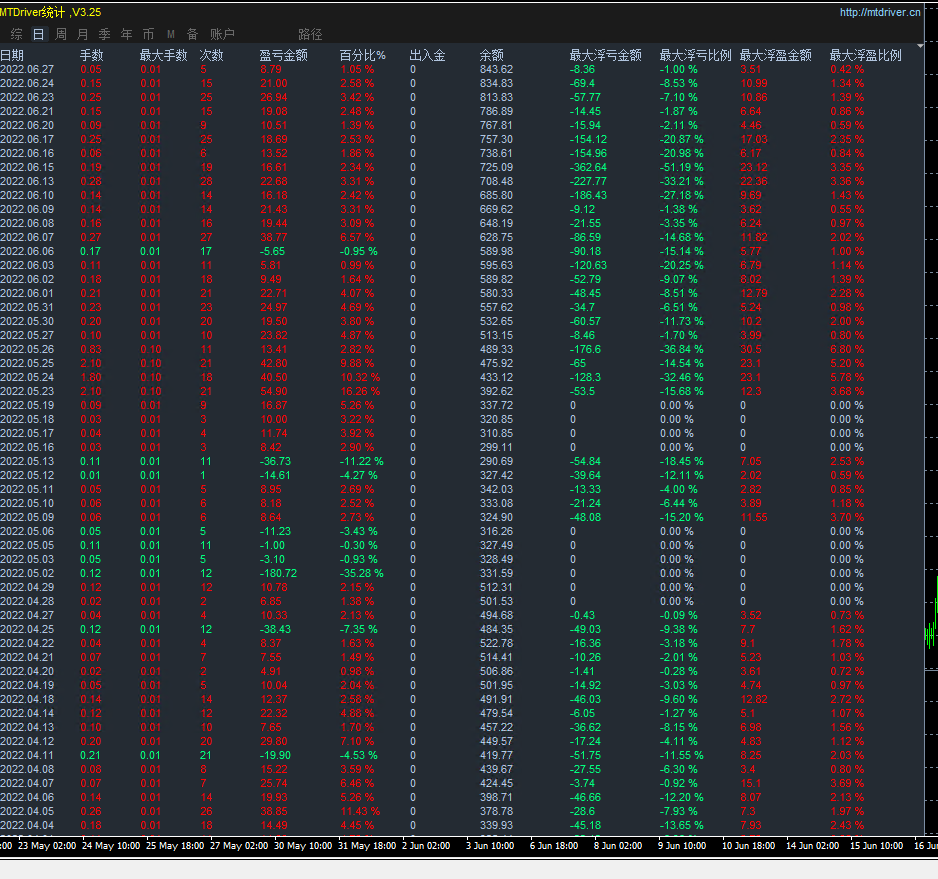The height and width of the screenshot is (879, 938).
Task: Click the 盈亏金额 column header
Action: click(284, 56)
